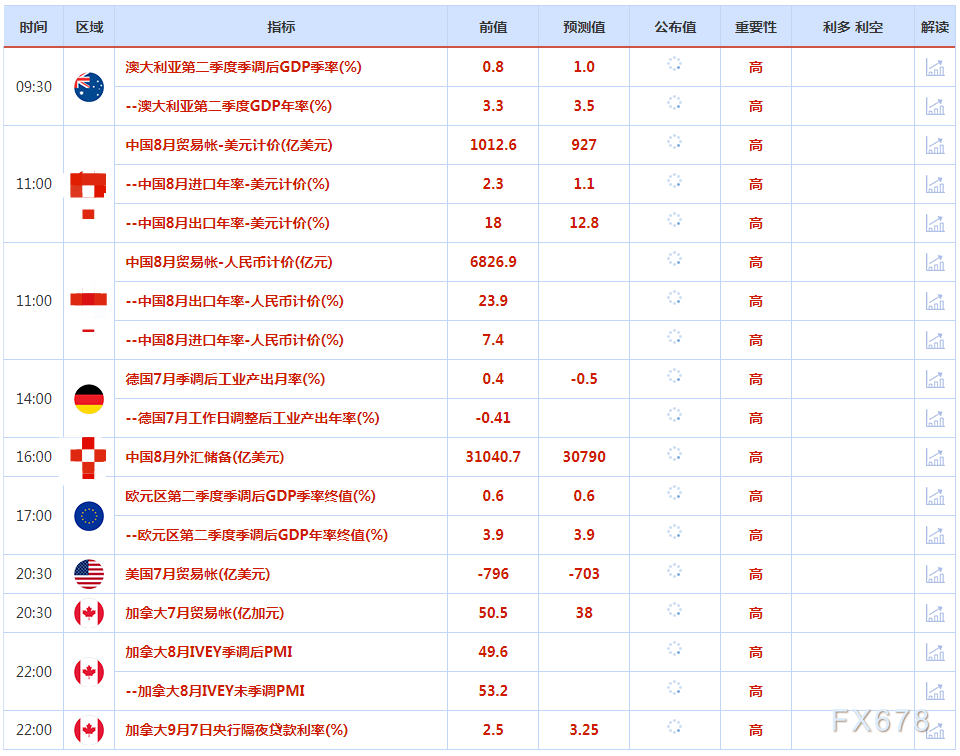Open 中国8月贸易帐-美元计价 indicator link
960x756 pixels.
[229, 145]
